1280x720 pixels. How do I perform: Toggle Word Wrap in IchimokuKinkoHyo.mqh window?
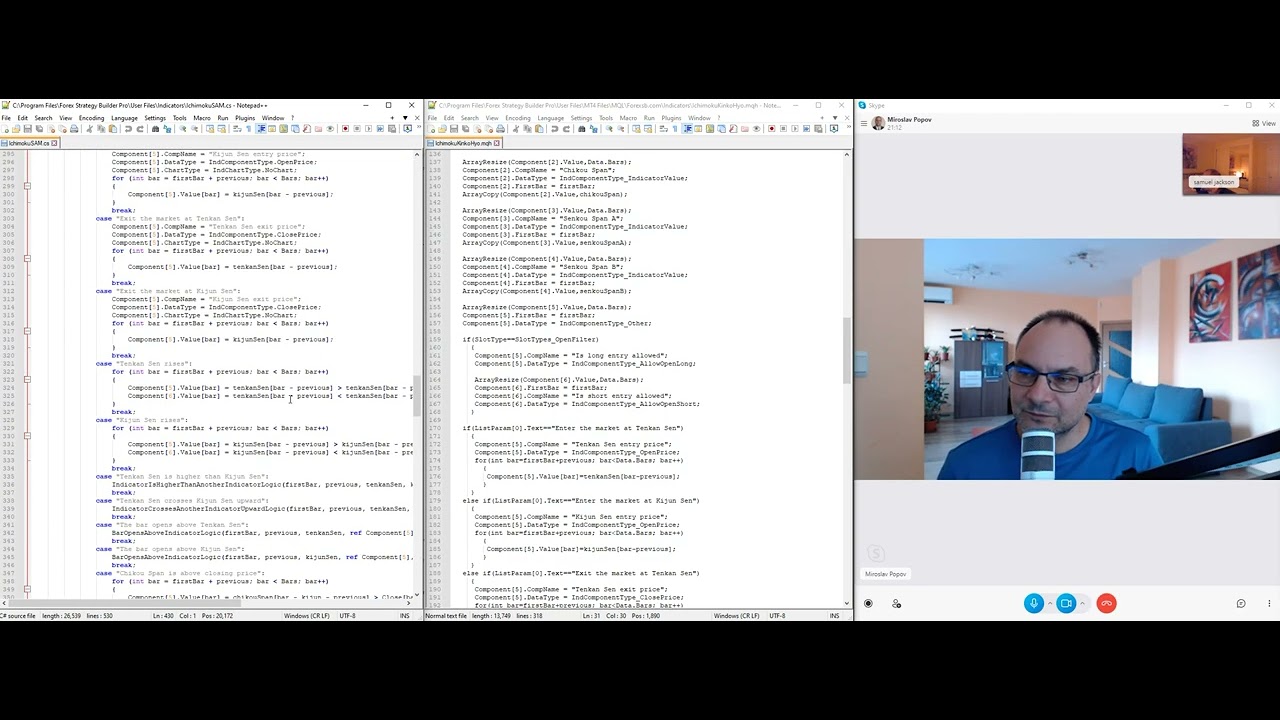[663, 129]
